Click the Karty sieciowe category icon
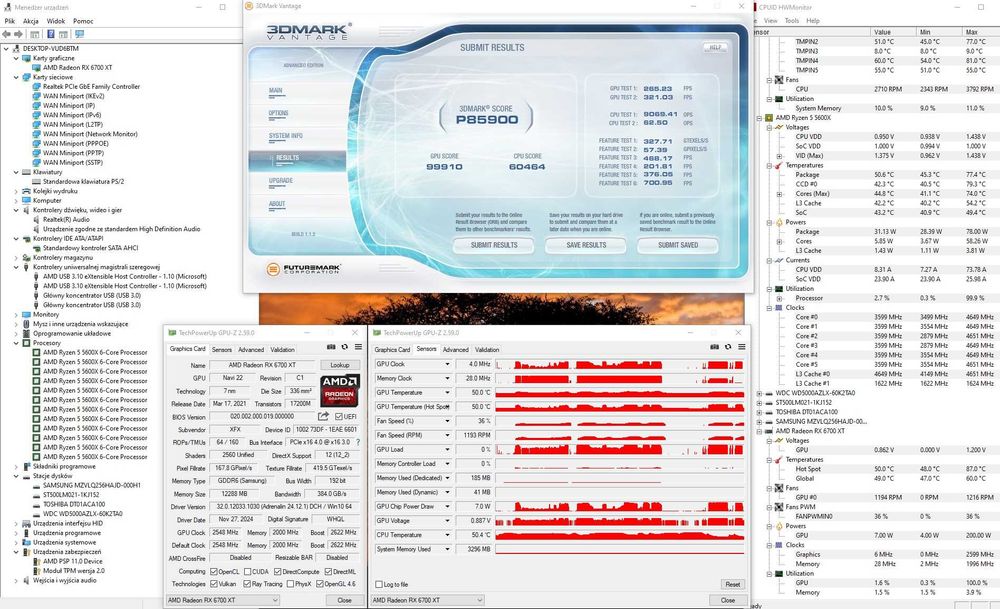1000x609 pixels. (x=27, y=77)
